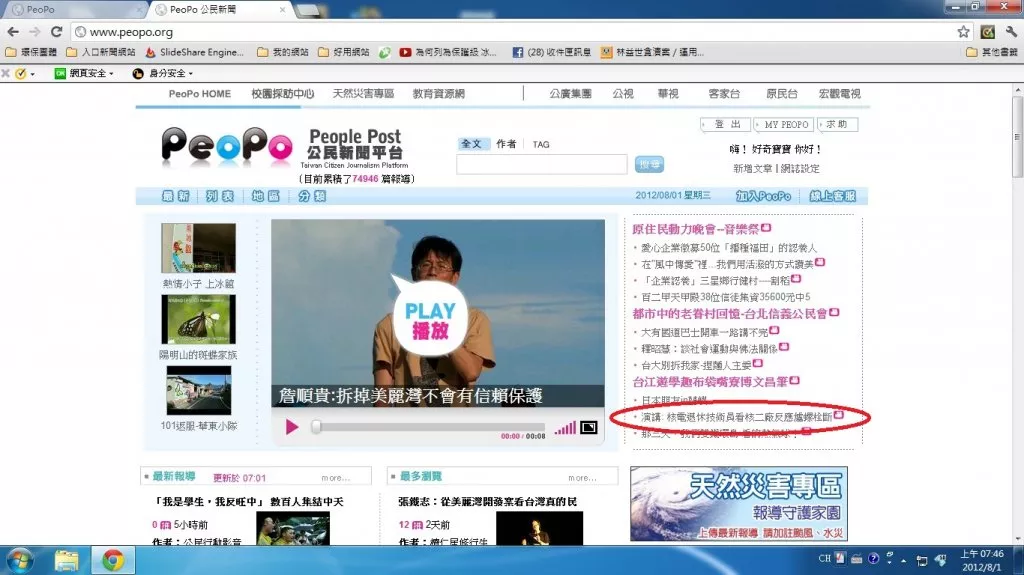Open 天然災害專區 in top navigation
Screen dimensions: 1024x575
click(x=363, y=93)
